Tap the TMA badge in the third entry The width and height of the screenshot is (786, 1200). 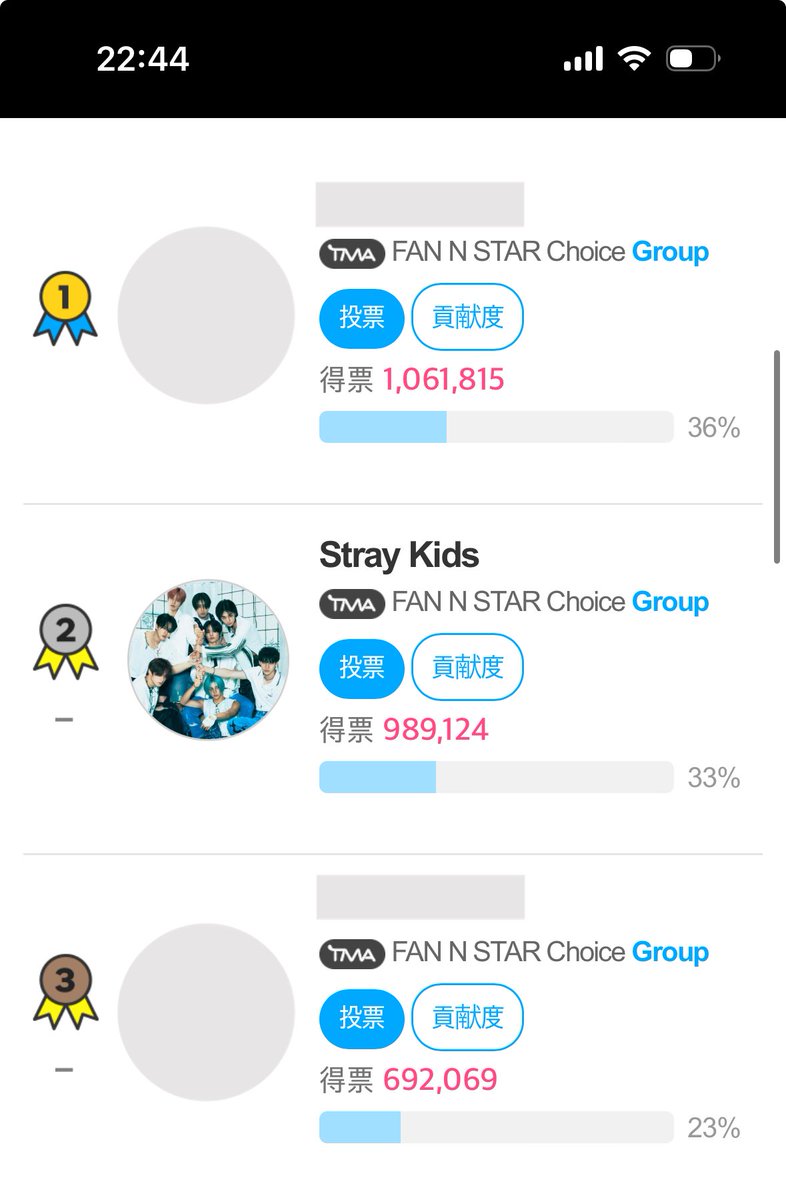352,954
